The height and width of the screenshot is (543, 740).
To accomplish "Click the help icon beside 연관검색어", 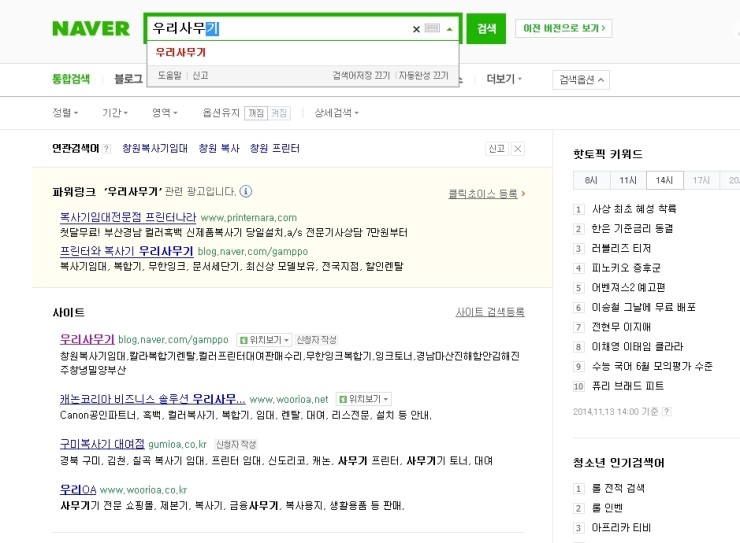I will 106,149.
